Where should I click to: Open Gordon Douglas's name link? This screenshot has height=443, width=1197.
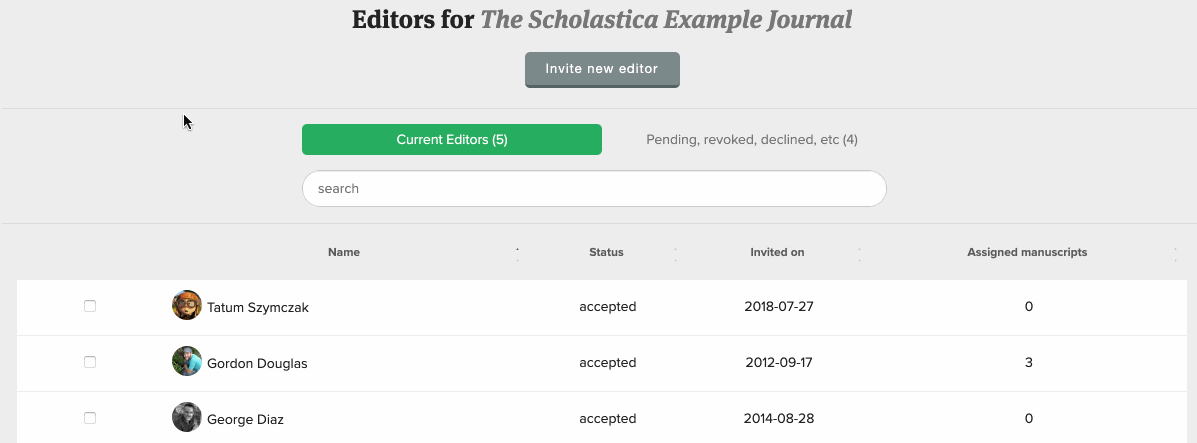(257, 364)
